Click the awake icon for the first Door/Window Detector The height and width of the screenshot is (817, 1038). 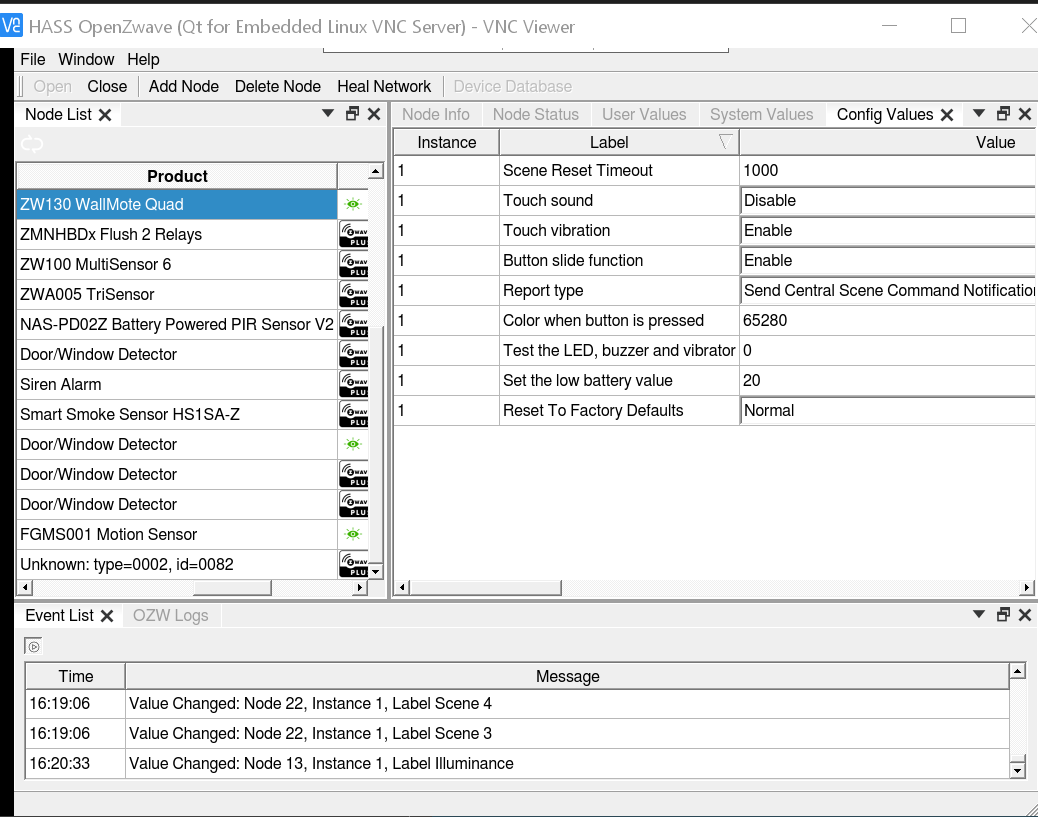click(353, 444)
